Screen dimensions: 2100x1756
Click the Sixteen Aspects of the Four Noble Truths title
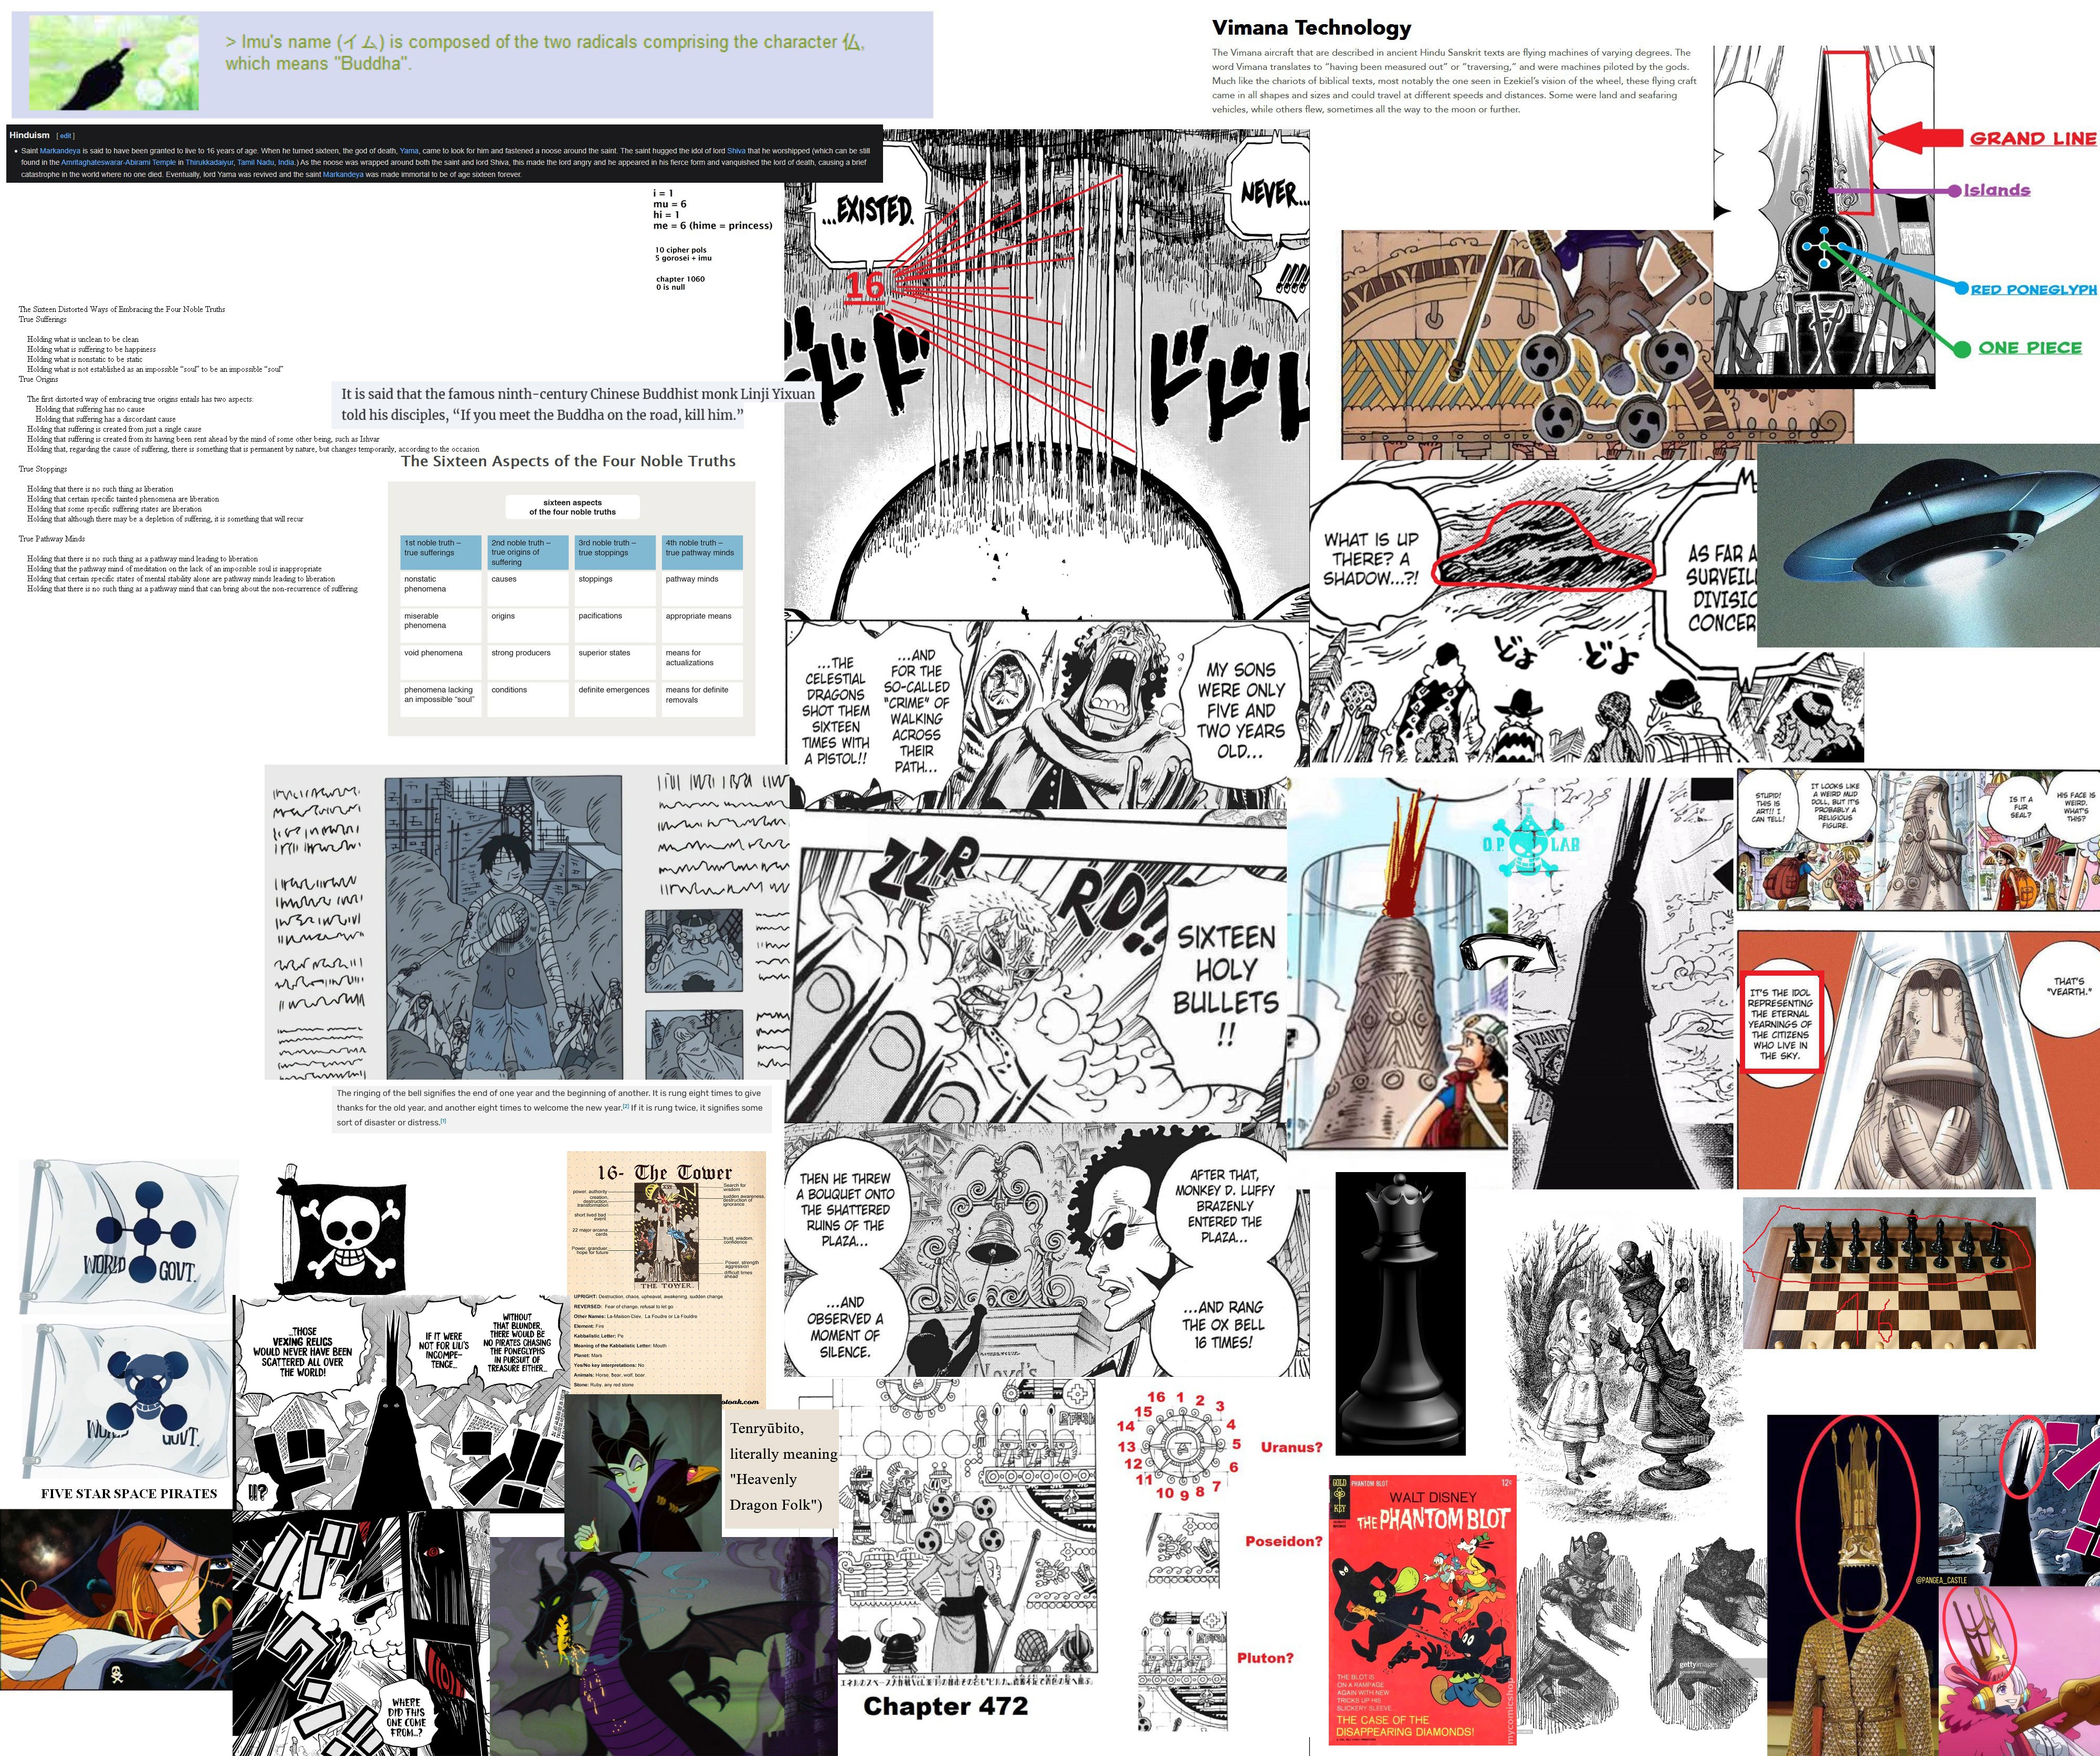[x=568, y=461]
